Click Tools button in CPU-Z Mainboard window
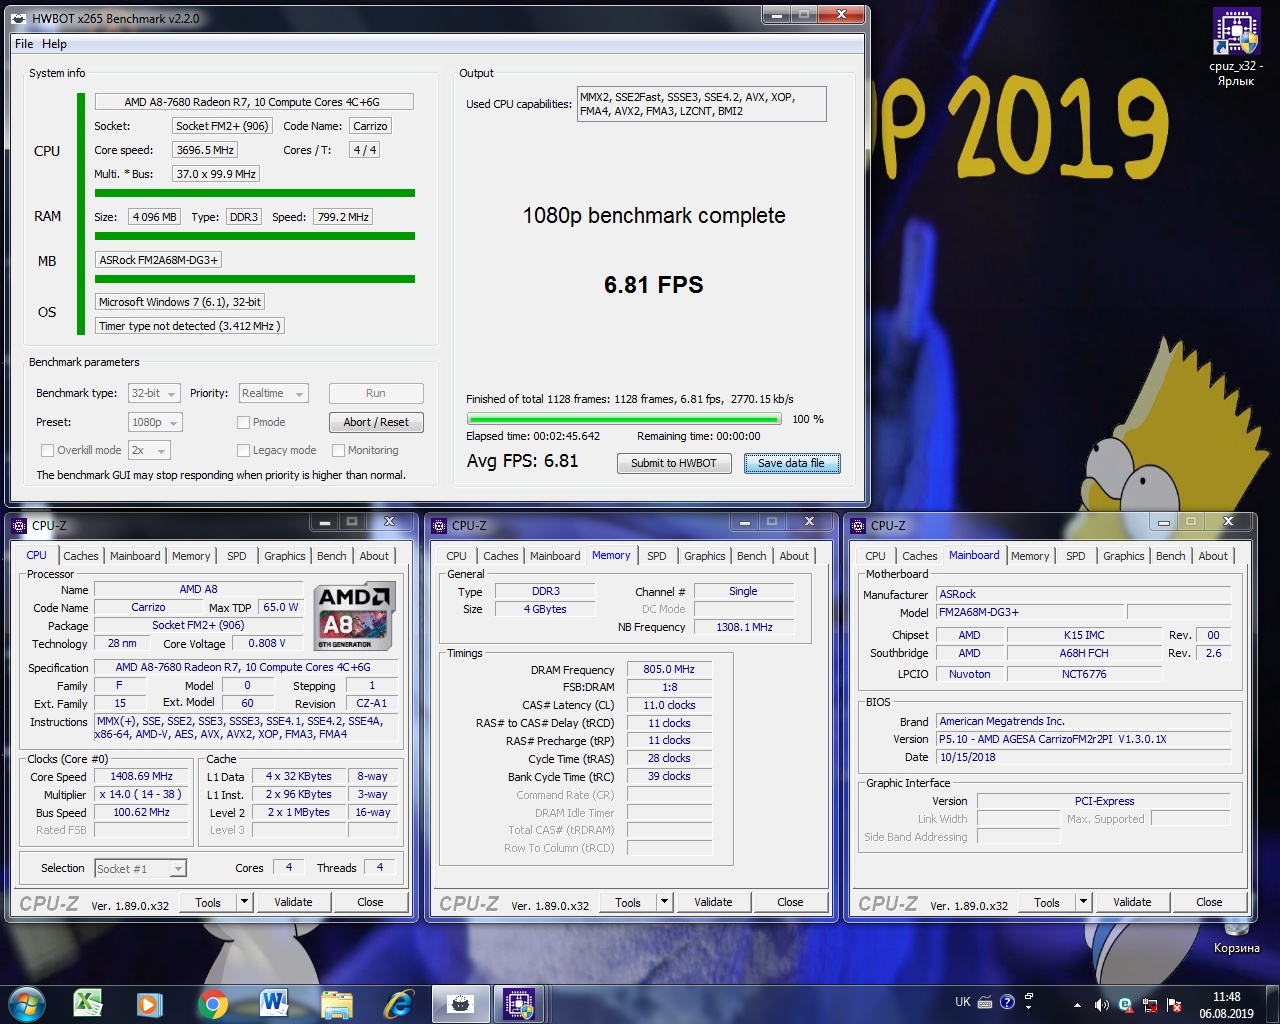 click(x=1047, y=902)
